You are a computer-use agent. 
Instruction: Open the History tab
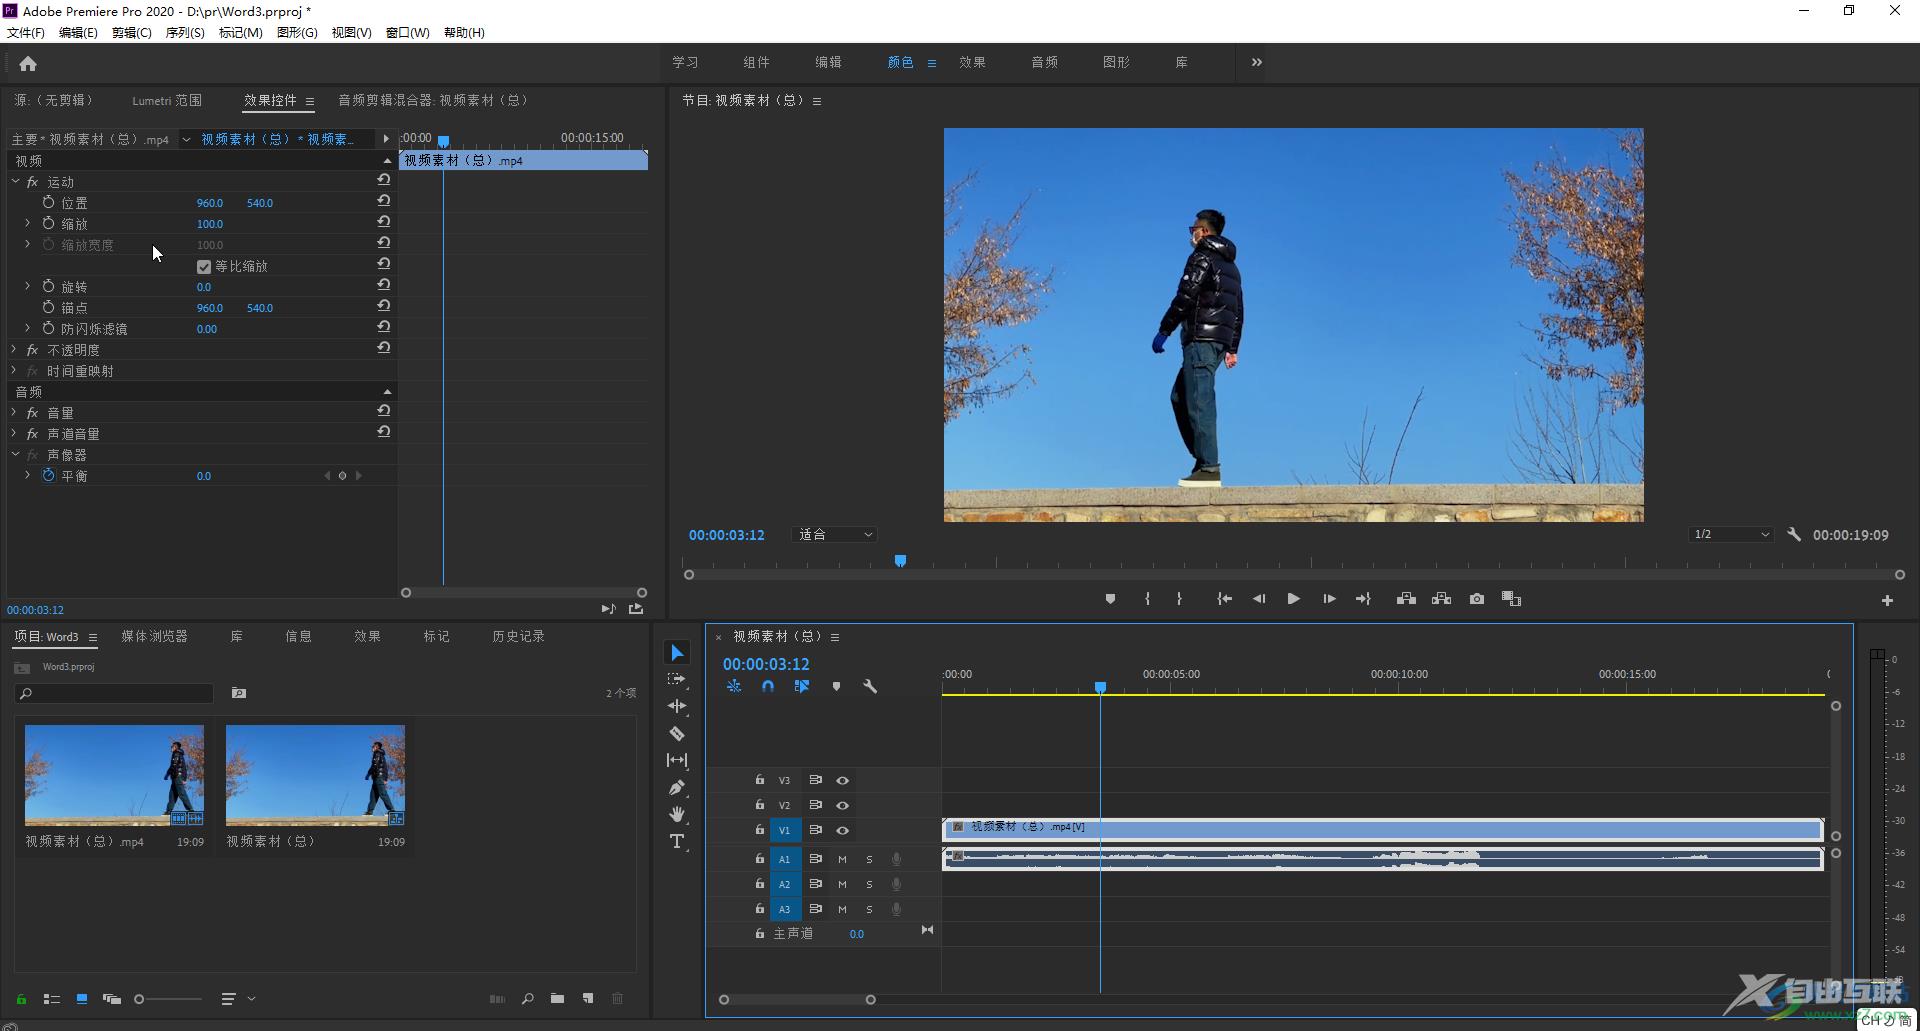(x=518, y=636)
